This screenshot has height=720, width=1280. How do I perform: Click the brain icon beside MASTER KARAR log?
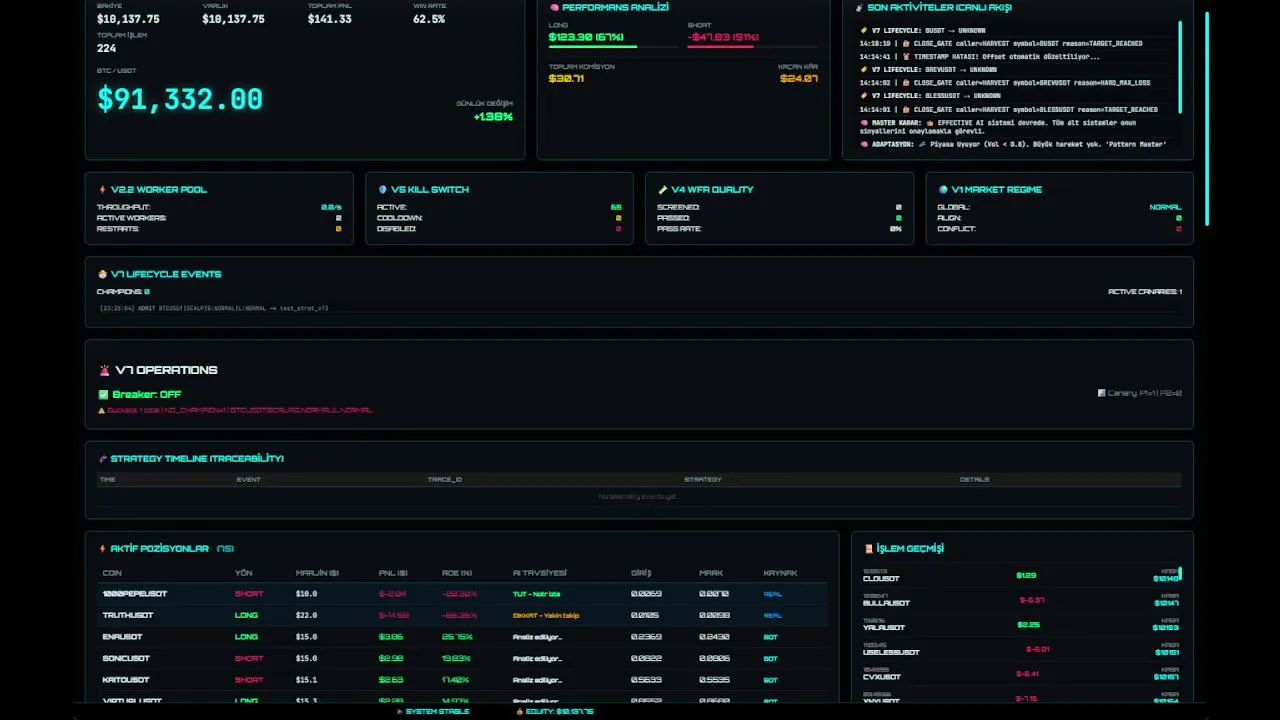[864, 122]
